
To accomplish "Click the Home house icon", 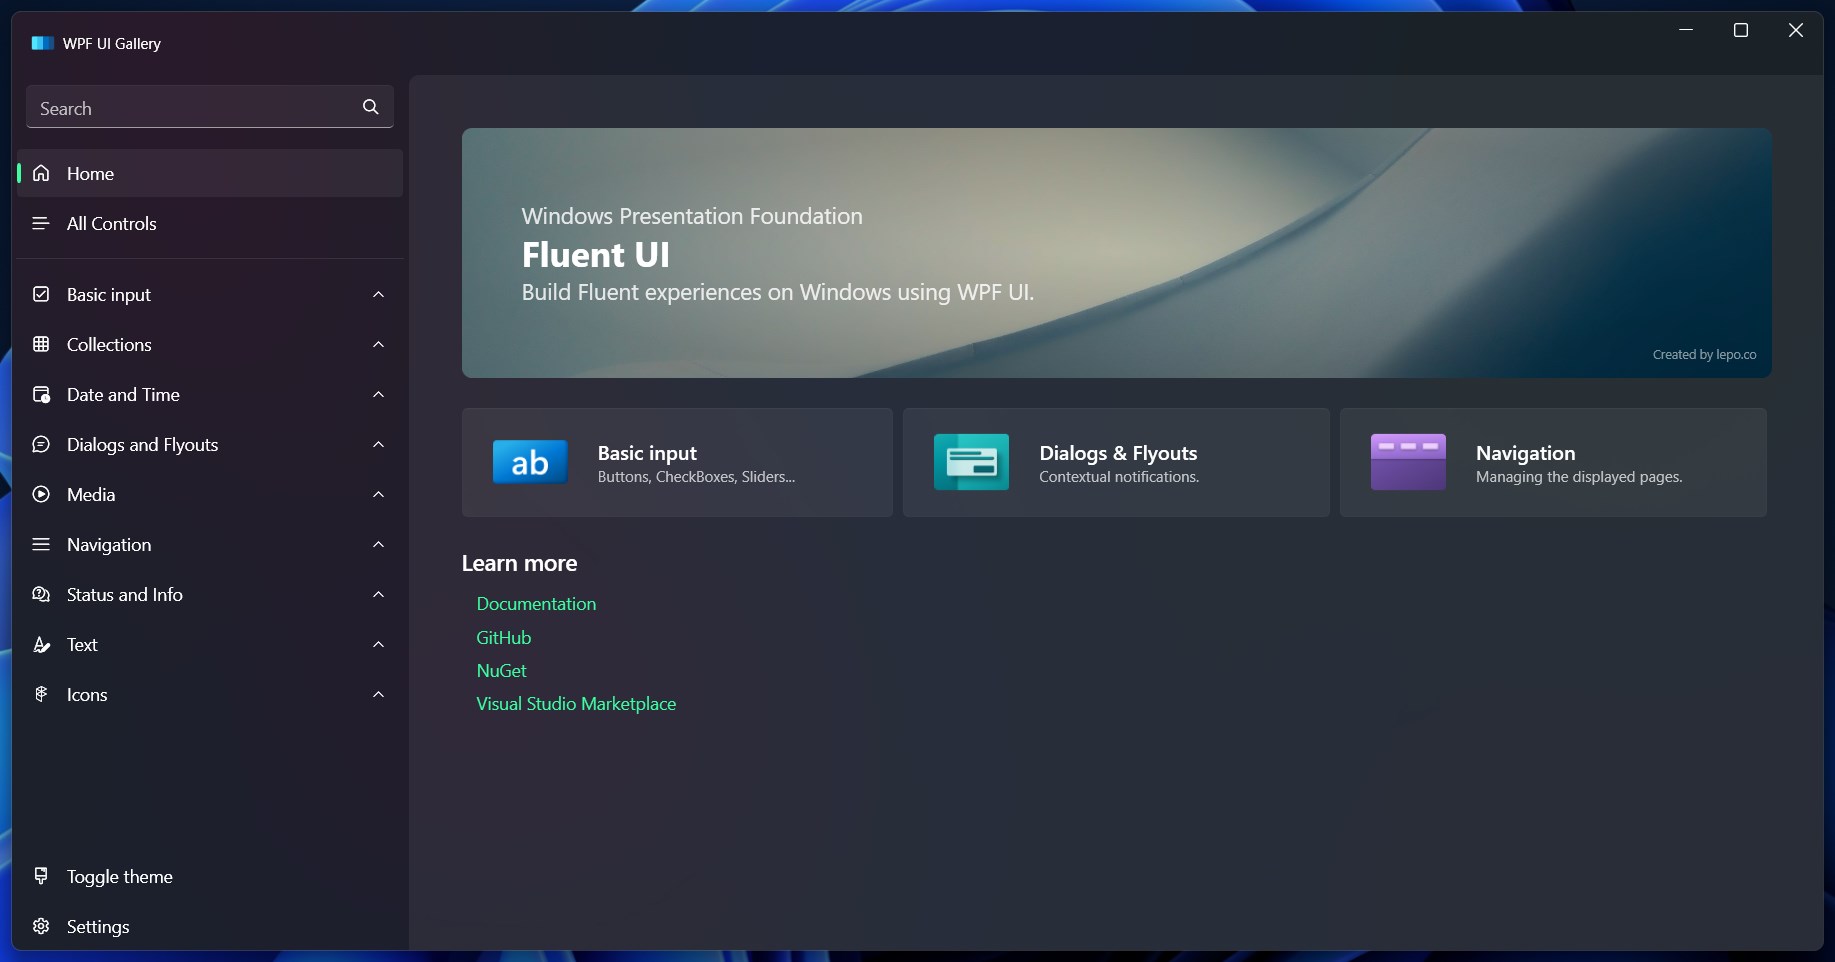I will coord(41,173).
